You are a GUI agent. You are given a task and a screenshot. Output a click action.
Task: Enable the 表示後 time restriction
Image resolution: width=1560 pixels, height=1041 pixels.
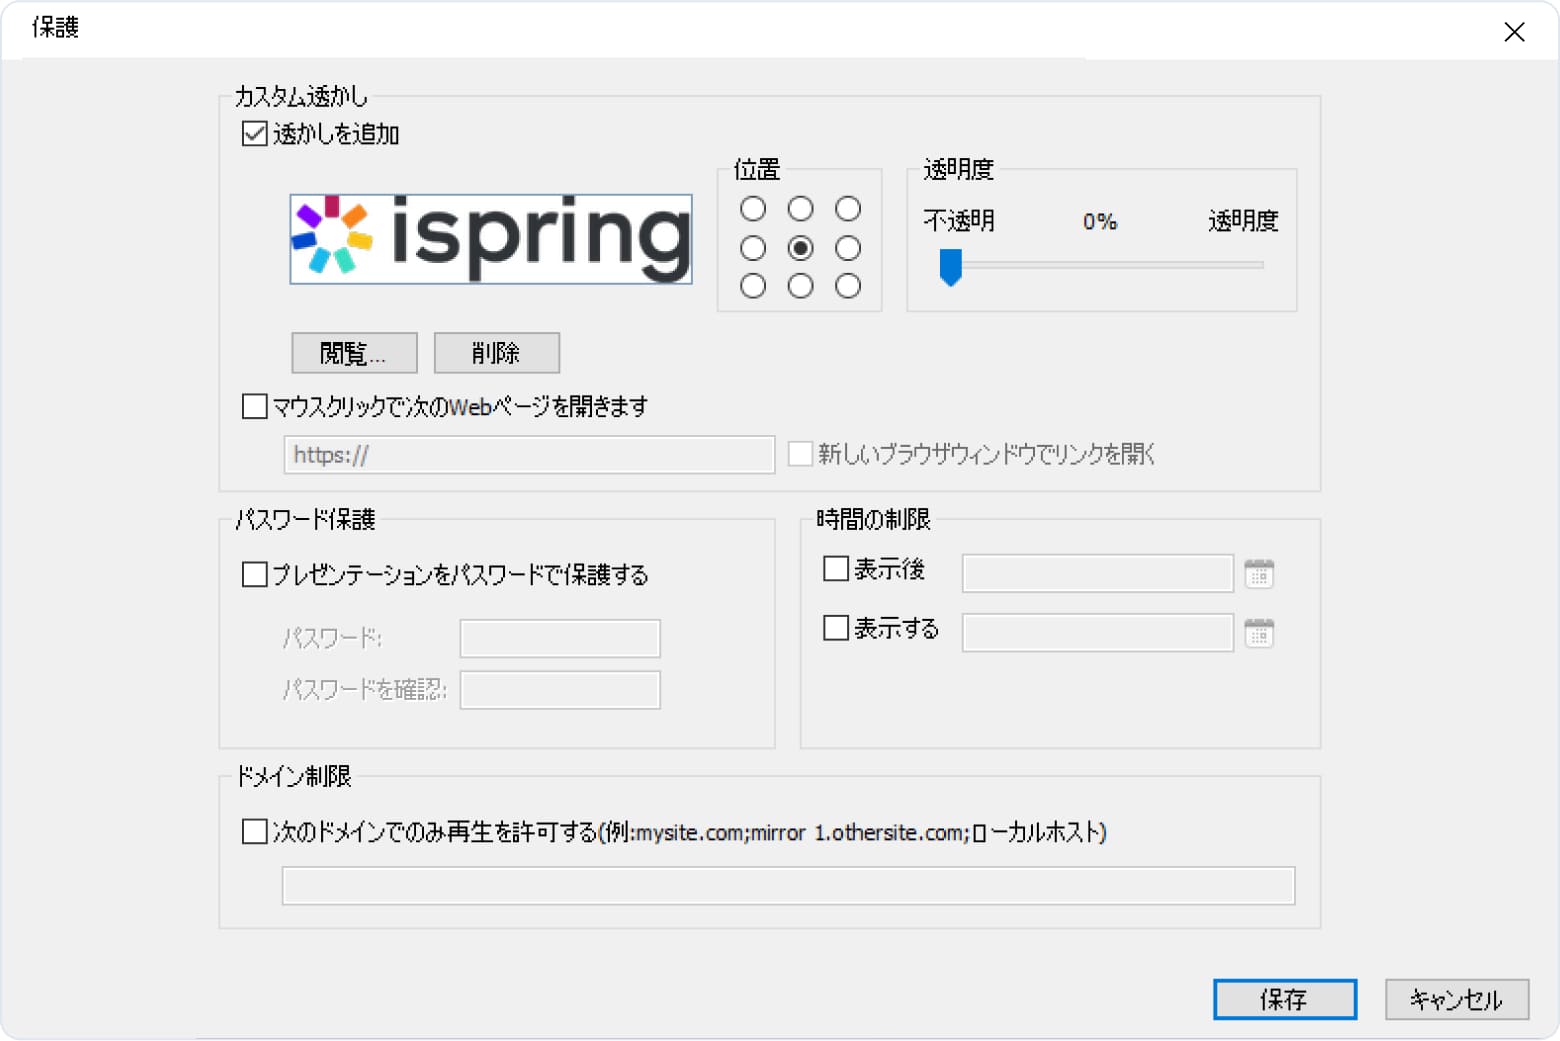835,567
